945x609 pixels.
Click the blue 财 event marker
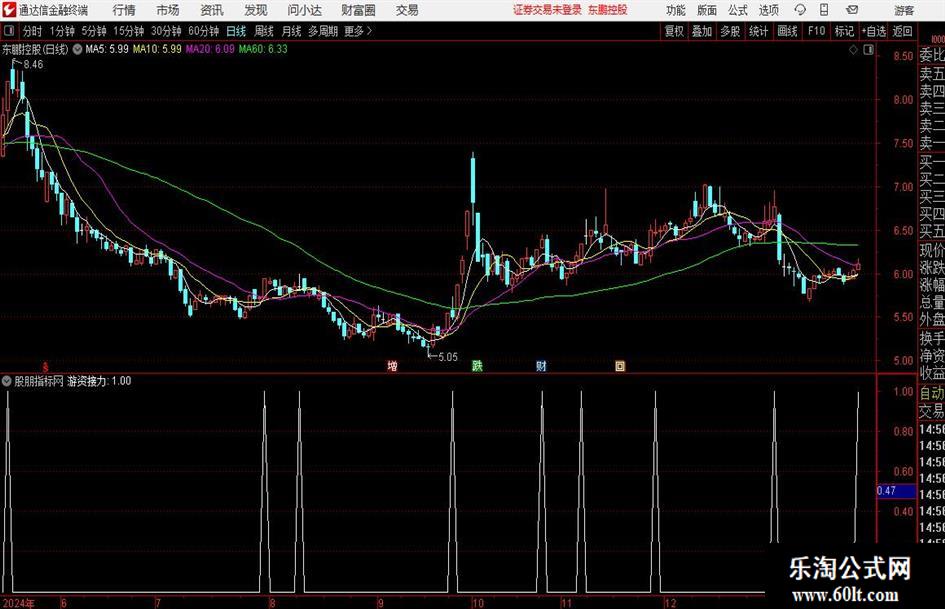point(541,365)
